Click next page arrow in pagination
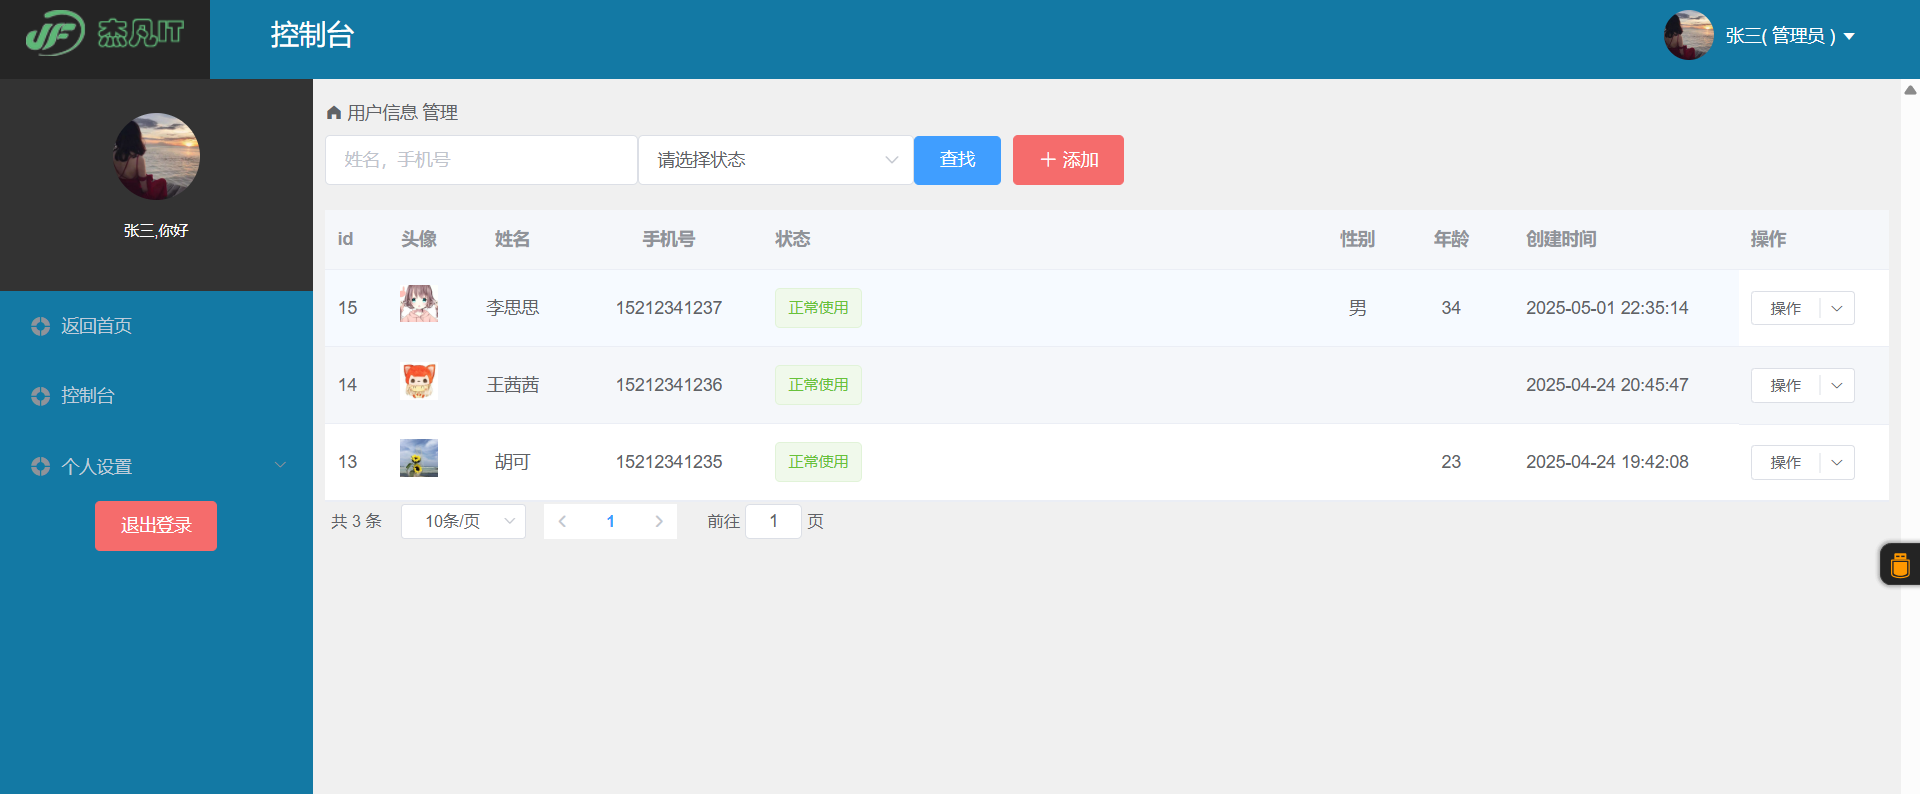1920x794 pixels. (659, 521)
